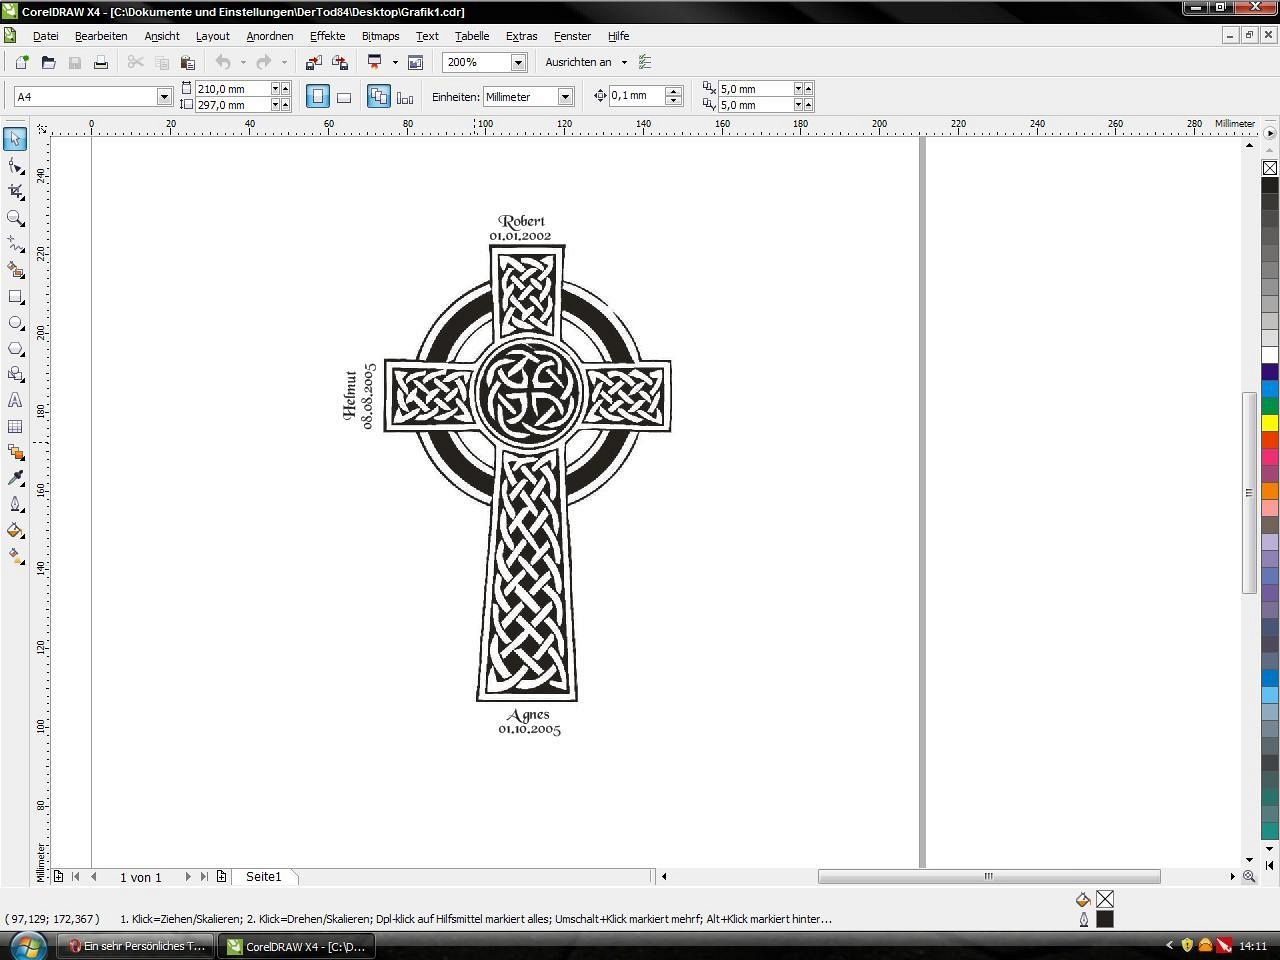Select the Zoom magnifier tool
This screenshot has width=1280, height=960.
click(15, 218)
